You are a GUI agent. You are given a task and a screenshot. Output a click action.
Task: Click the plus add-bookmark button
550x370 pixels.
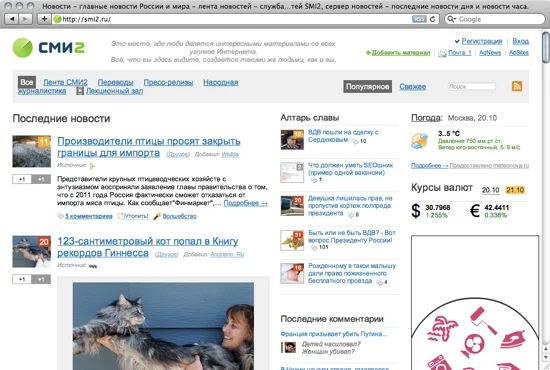tap(44, 19)
